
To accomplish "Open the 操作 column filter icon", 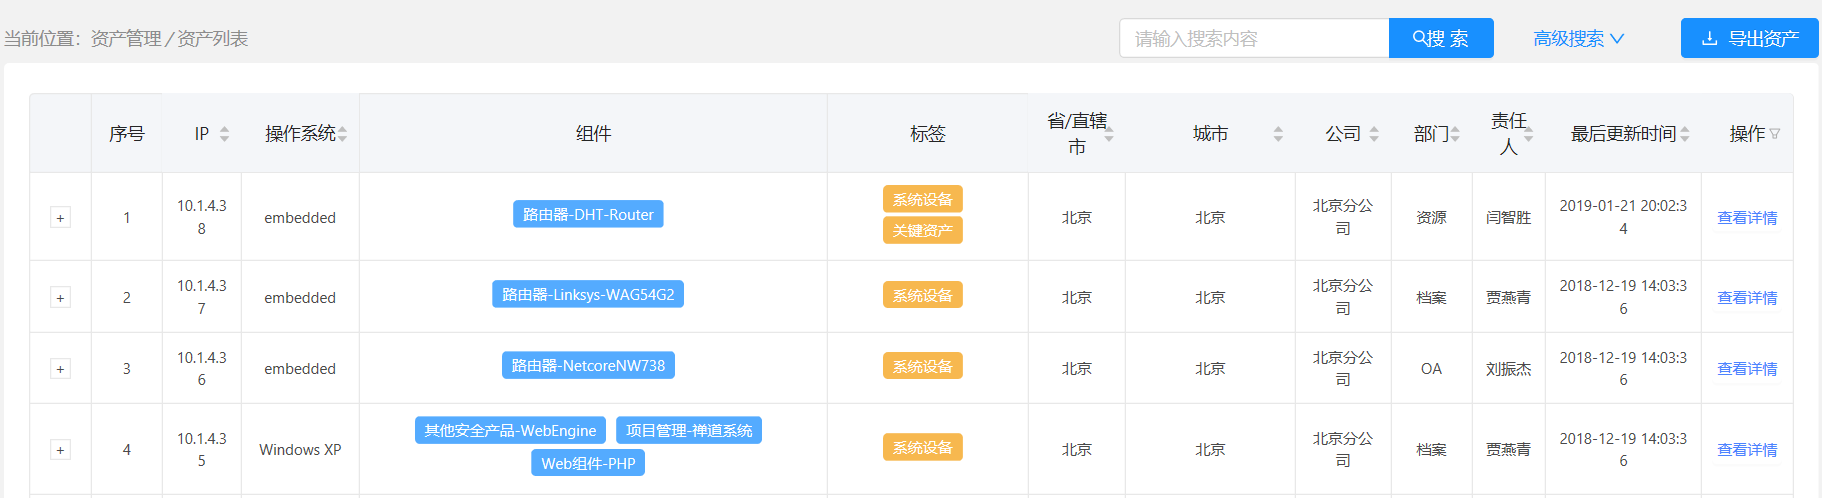I will click(1775, 134).
